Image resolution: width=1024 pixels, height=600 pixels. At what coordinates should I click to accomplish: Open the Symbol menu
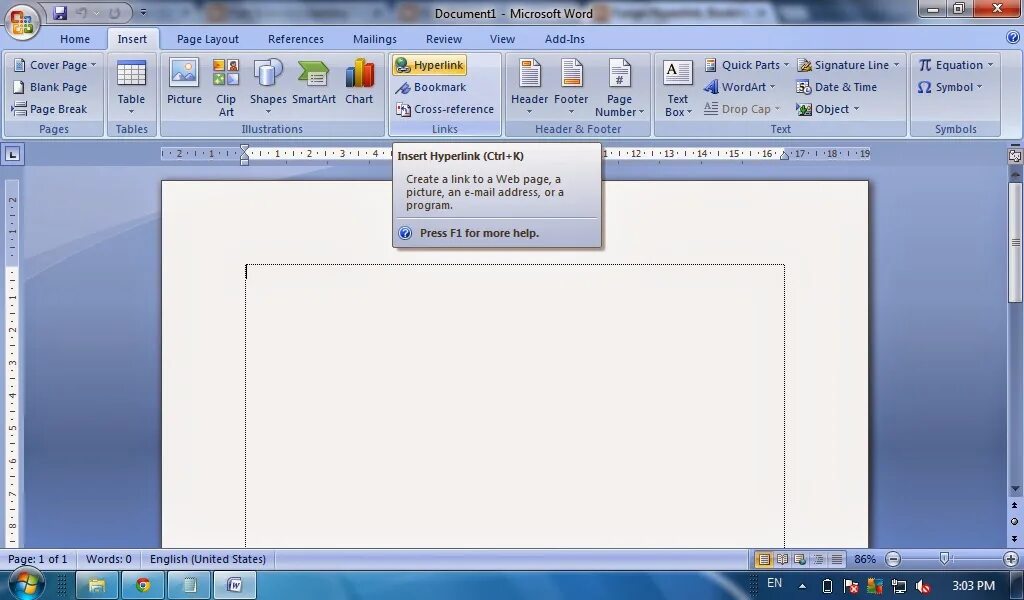click(950, 87)
